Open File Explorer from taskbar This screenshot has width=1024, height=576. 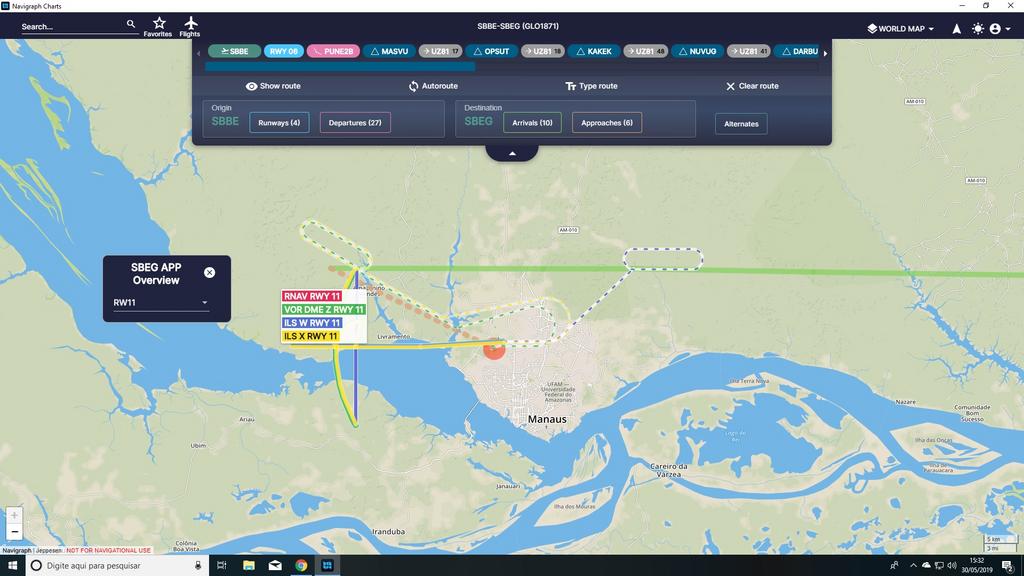(x=249, y=566)
